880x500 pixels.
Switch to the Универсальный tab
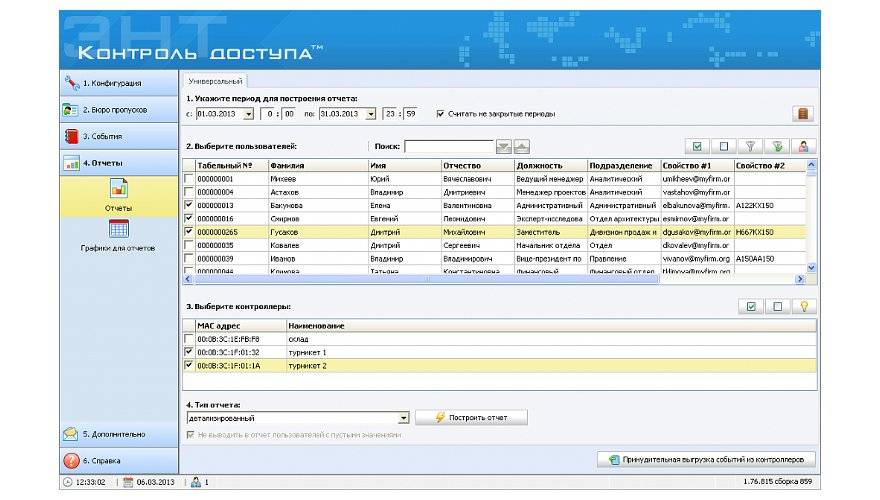point(216,81)
